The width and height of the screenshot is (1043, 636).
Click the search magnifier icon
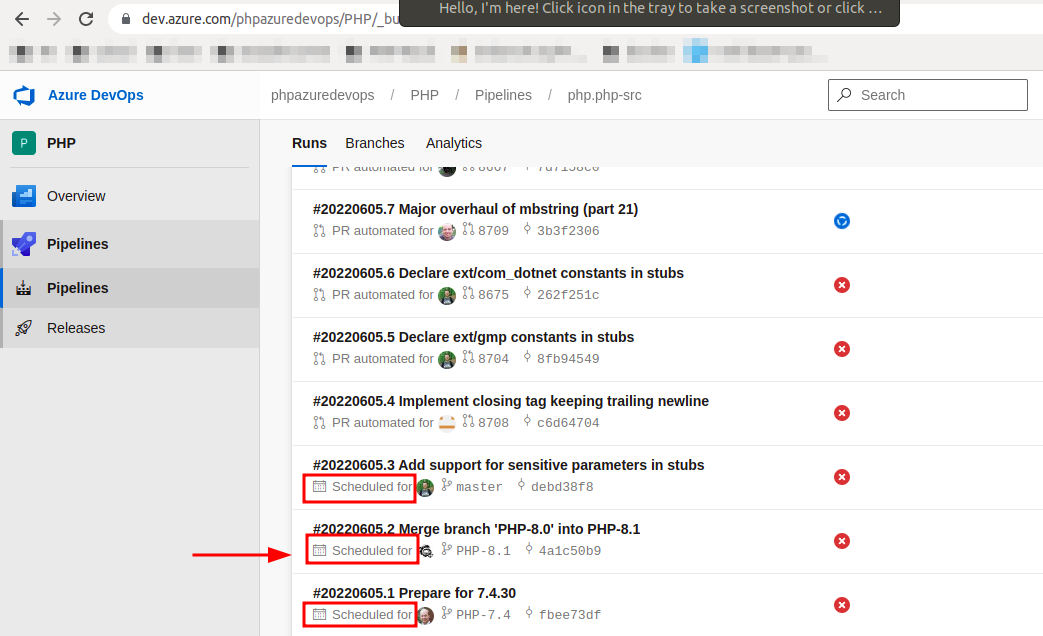(844, 94)
